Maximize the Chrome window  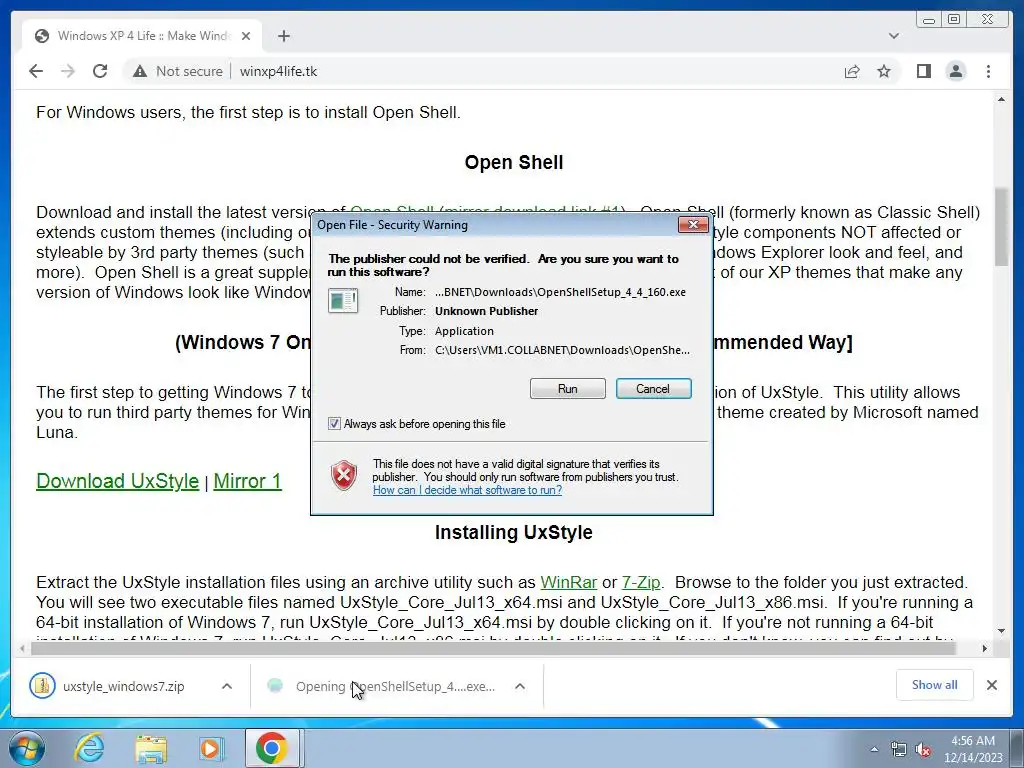954,20
